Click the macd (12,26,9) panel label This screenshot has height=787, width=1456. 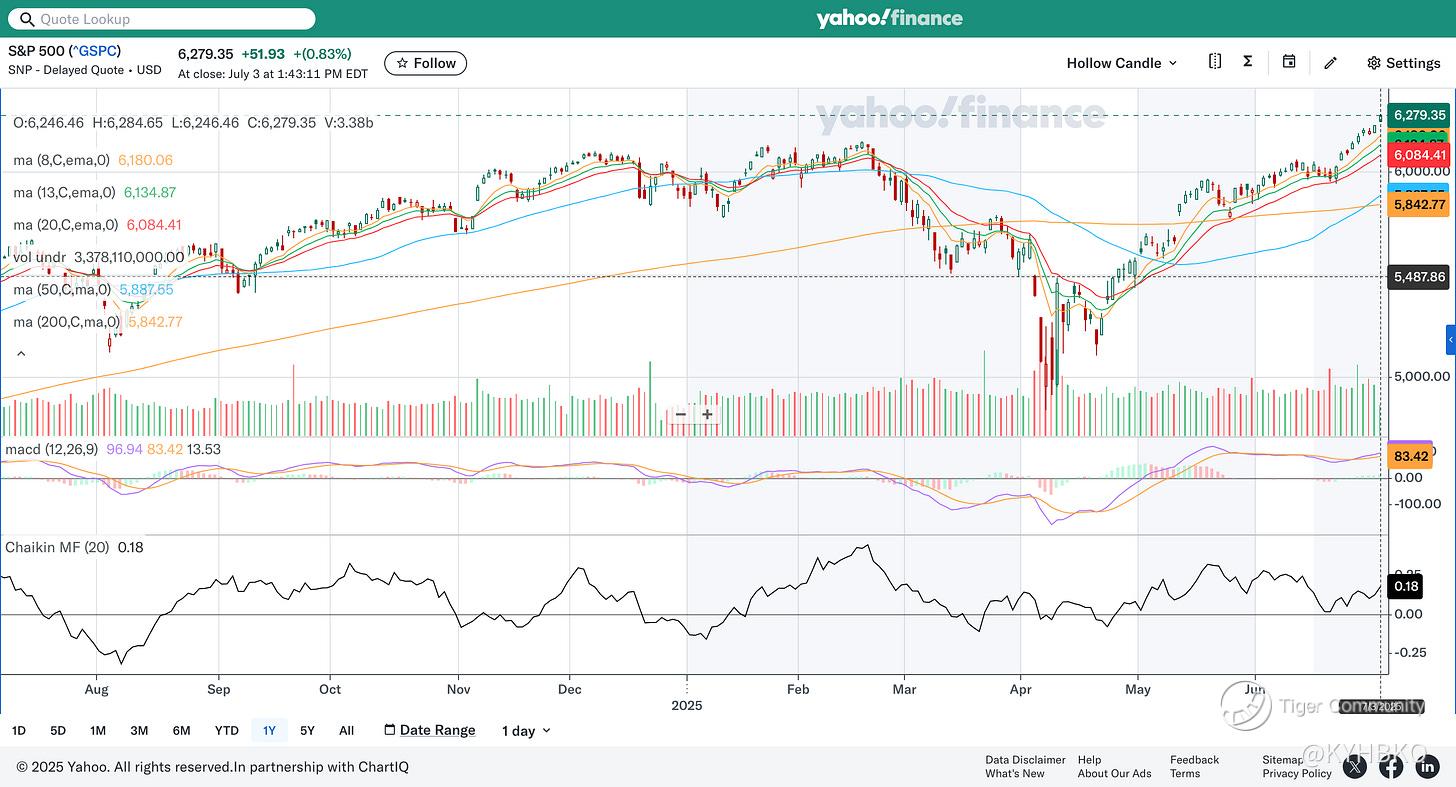point(51,450)
